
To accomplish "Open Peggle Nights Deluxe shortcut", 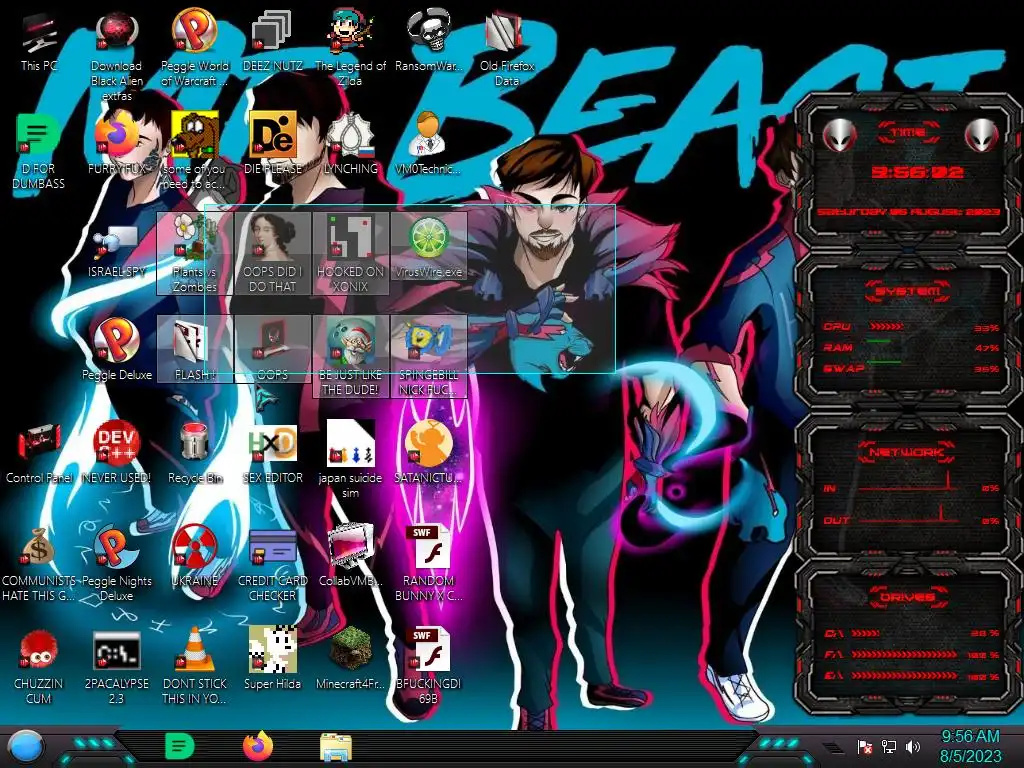I will click(116, 563).
